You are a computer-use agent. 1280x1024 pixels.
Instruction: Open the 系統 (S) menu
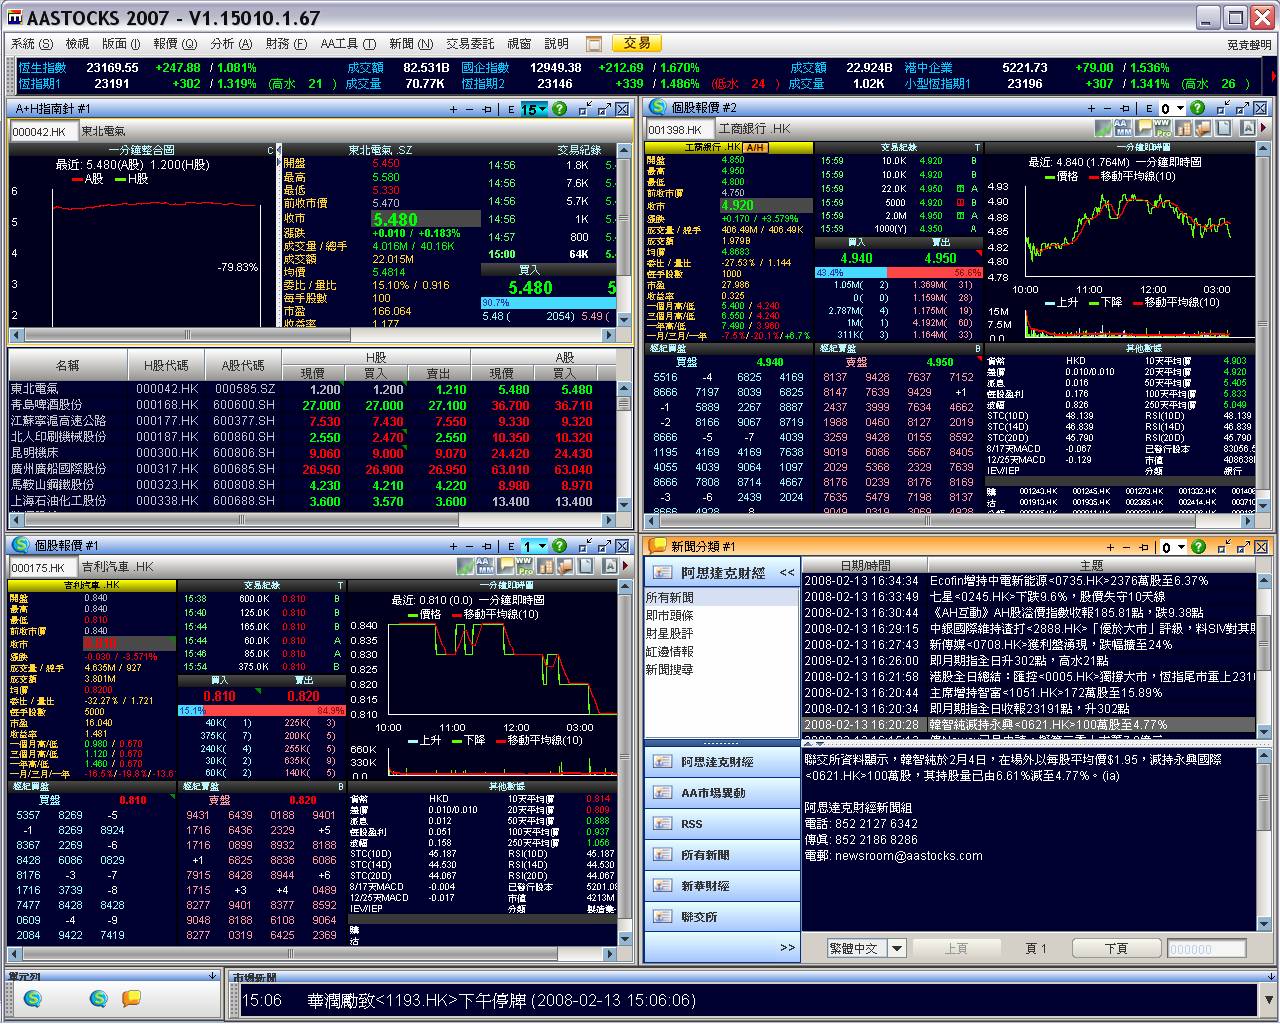[32, 44]
